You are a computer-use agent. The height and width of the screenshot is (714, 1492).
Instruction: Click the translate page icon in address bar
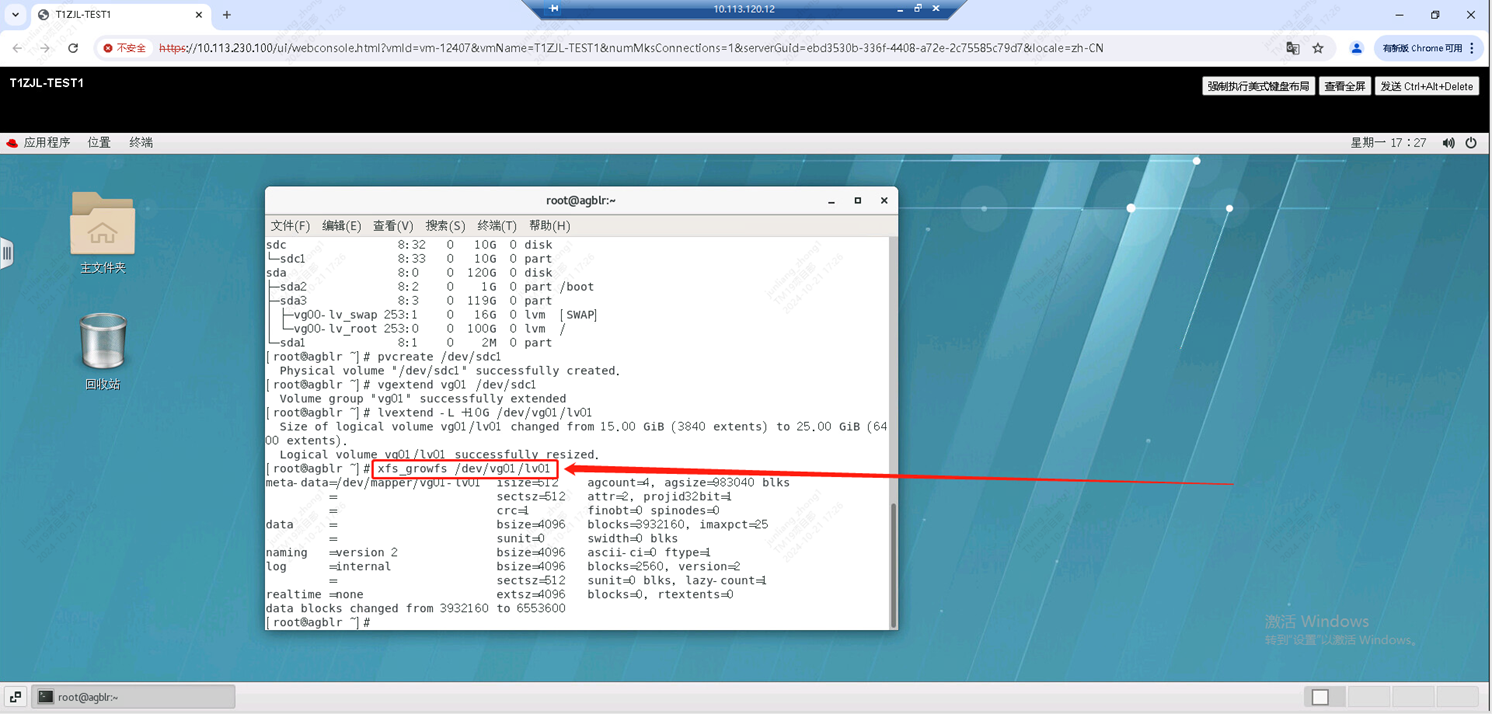tap(1292, 48)
